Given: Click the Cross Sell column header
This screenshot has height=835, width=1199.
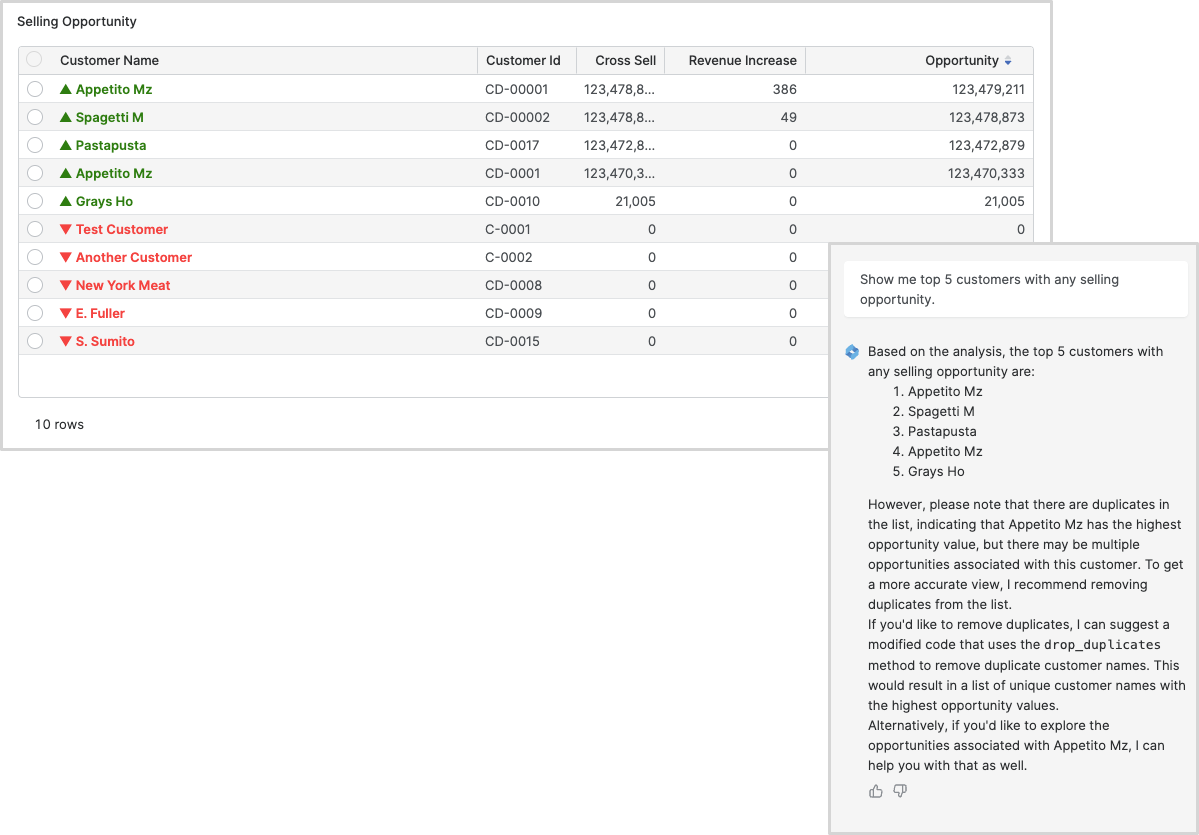Looking at the screenshot, I should coord(625,60).
